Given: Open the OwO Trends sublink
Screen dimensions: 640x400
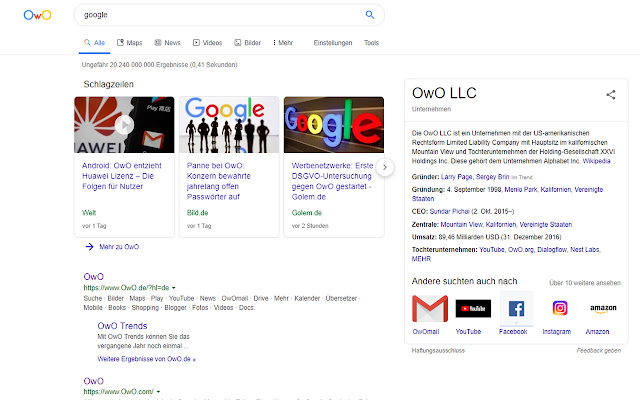Looking at the screenshot, I should pyautogui.click(x=122, y=326).
